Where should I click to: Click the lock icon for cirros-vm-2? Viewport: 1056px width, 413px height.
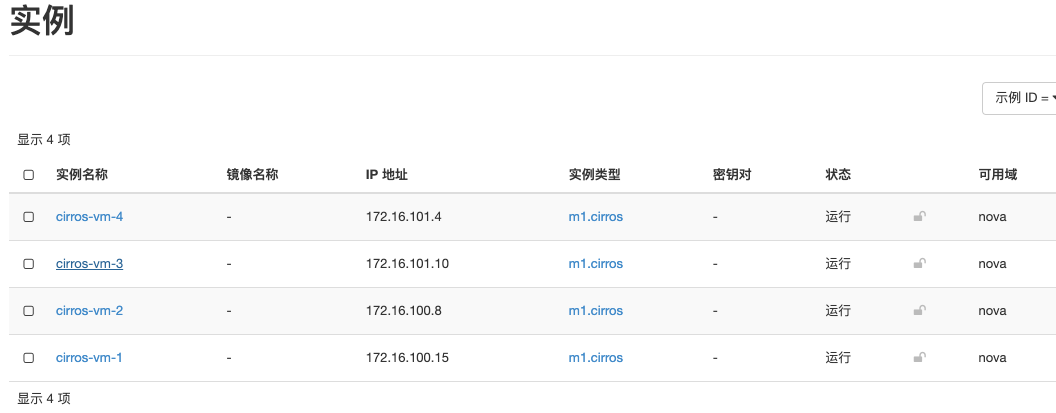click(x=919, y=311)
